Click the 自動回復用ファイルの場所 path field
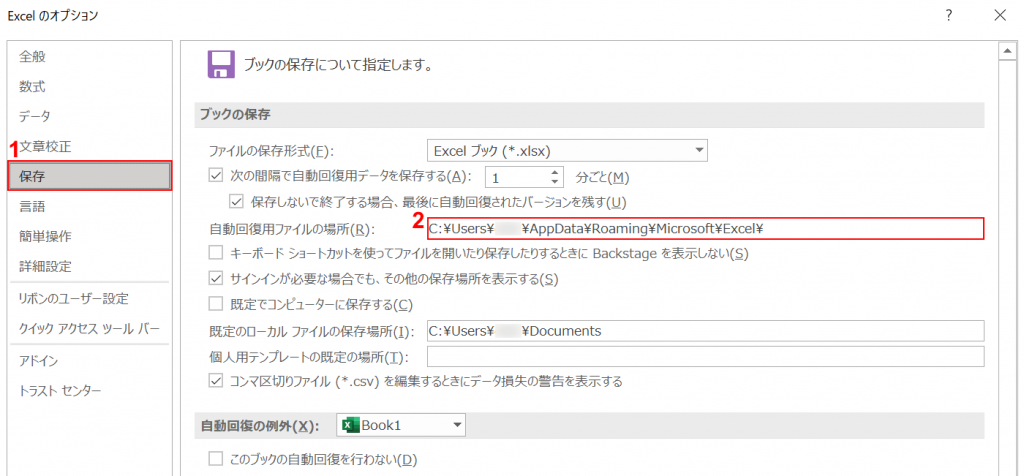Viewport: 1024px width, 476px height. click(x=705, y=229)
